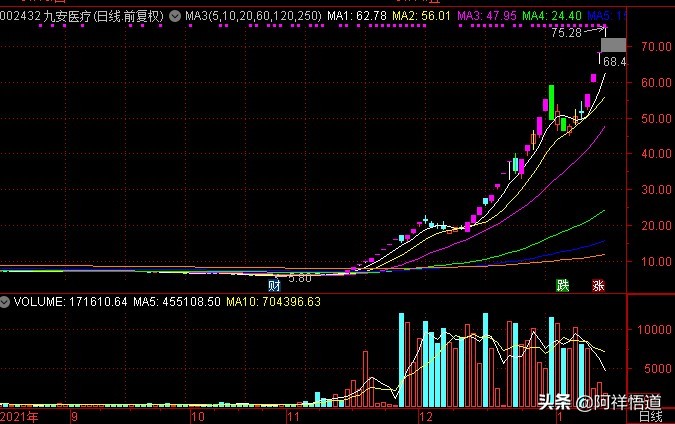Select the MA3: 47.95 value

486,16
